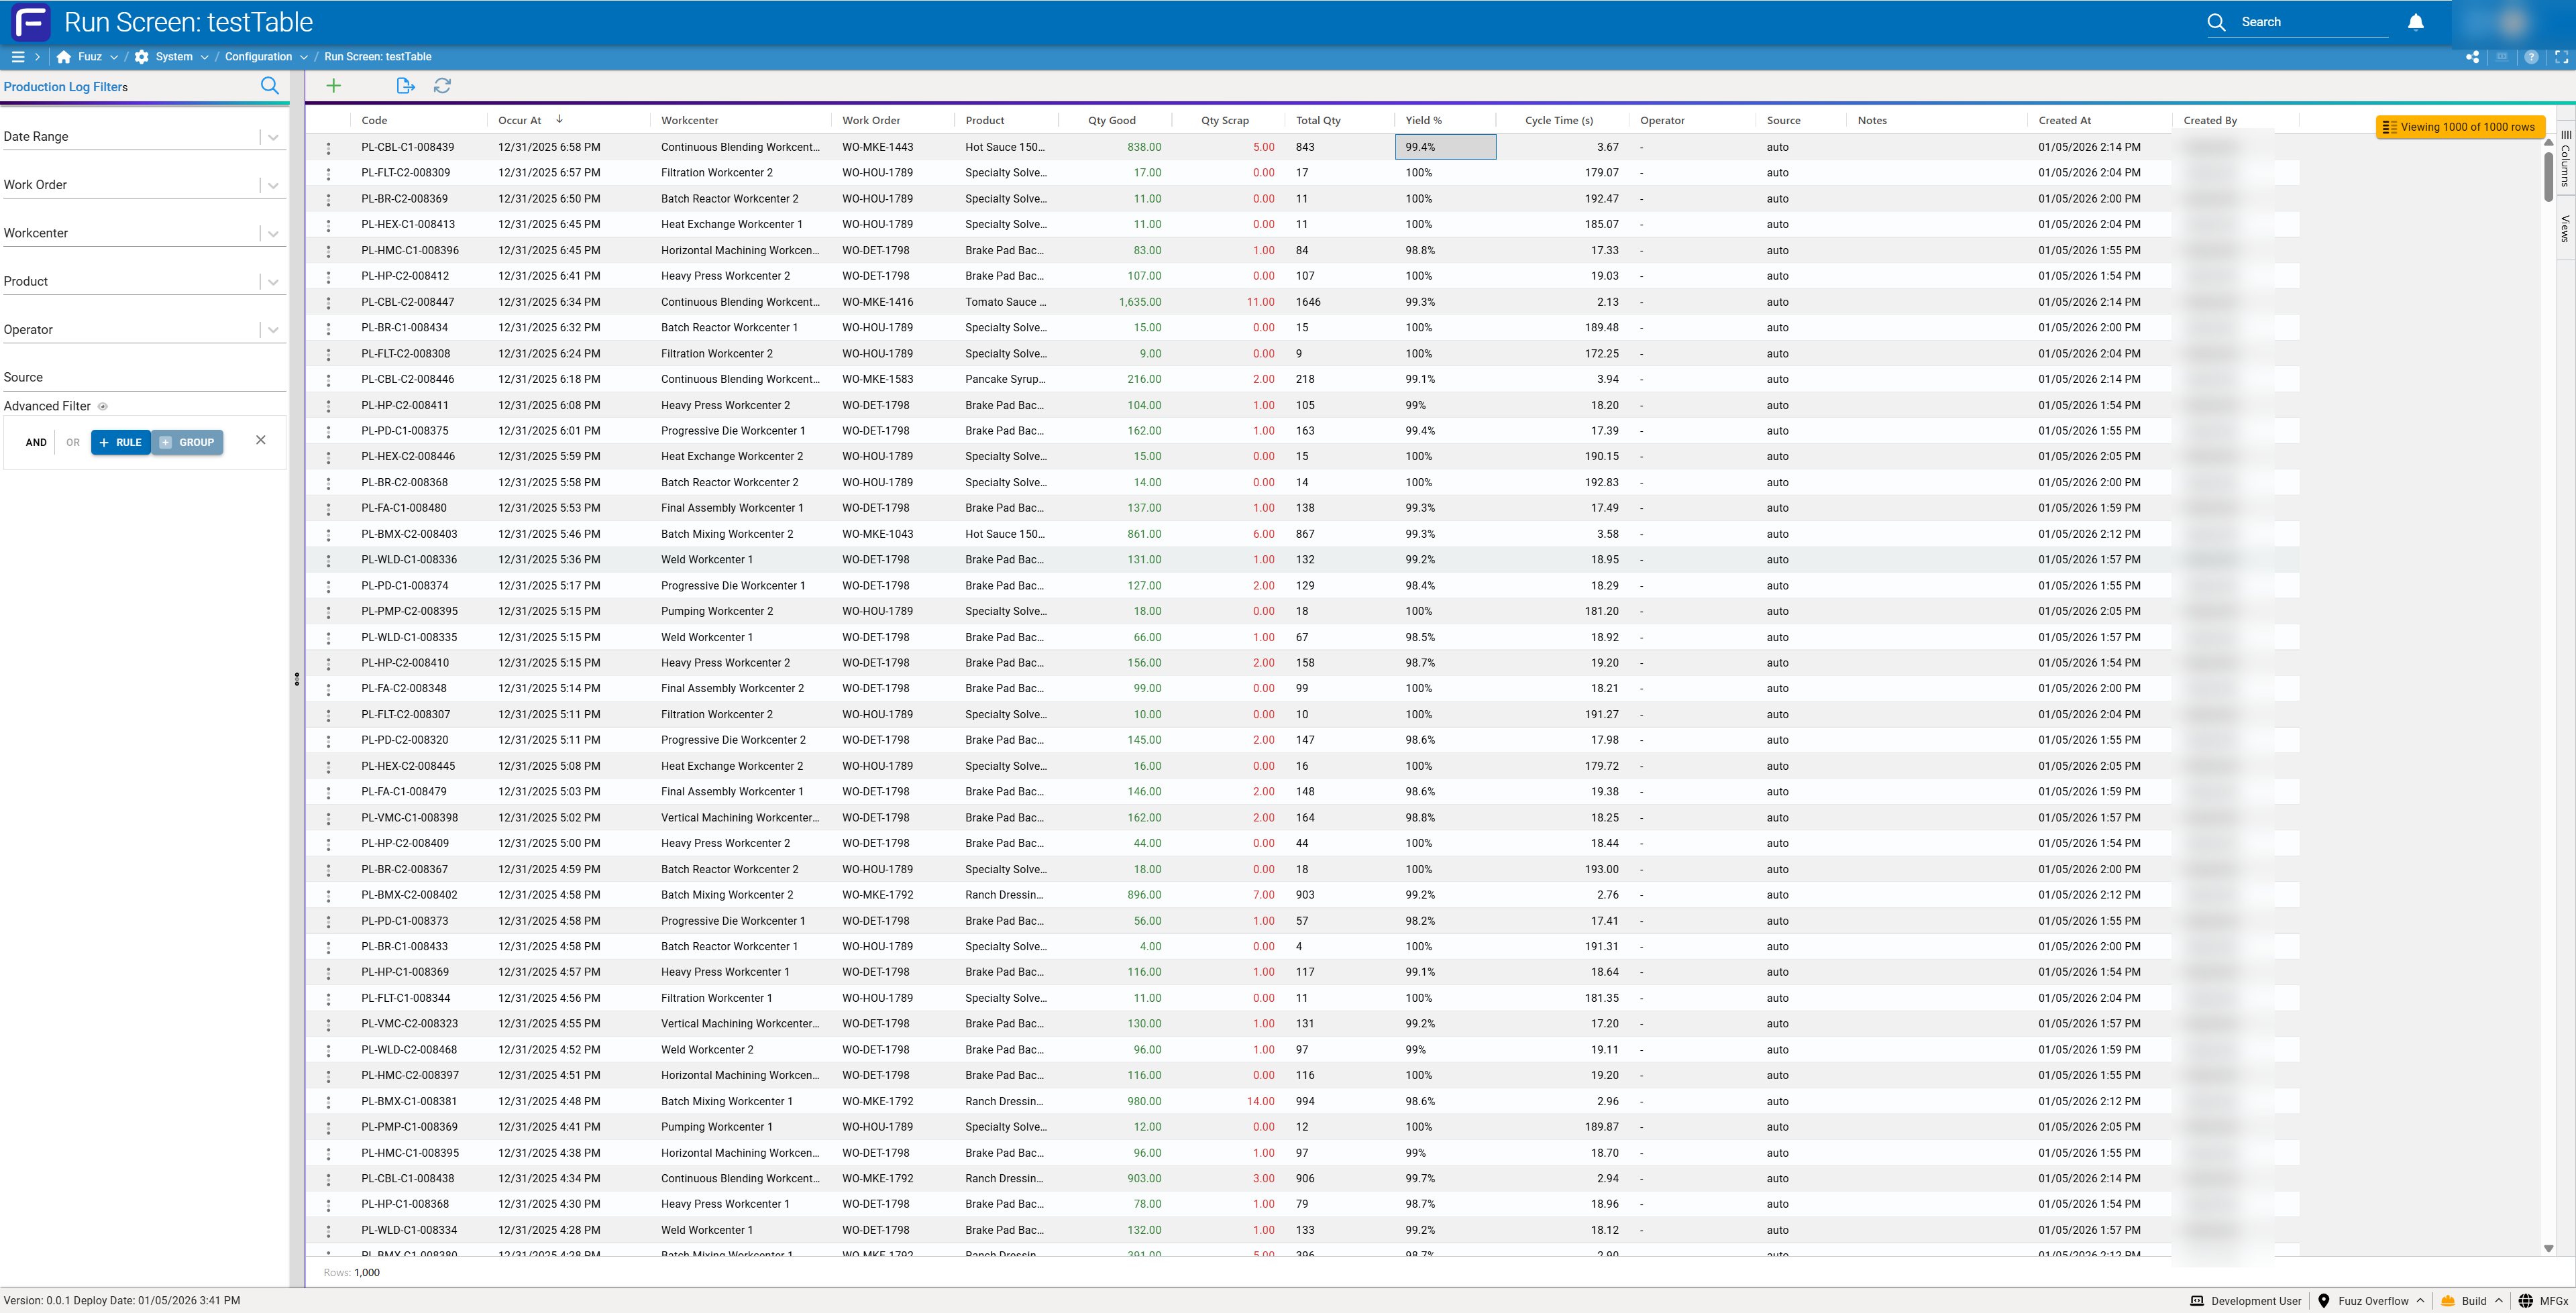Expand the Date Range filter dropdown
Screen dimensions: 2576x1313
point(273,137)
